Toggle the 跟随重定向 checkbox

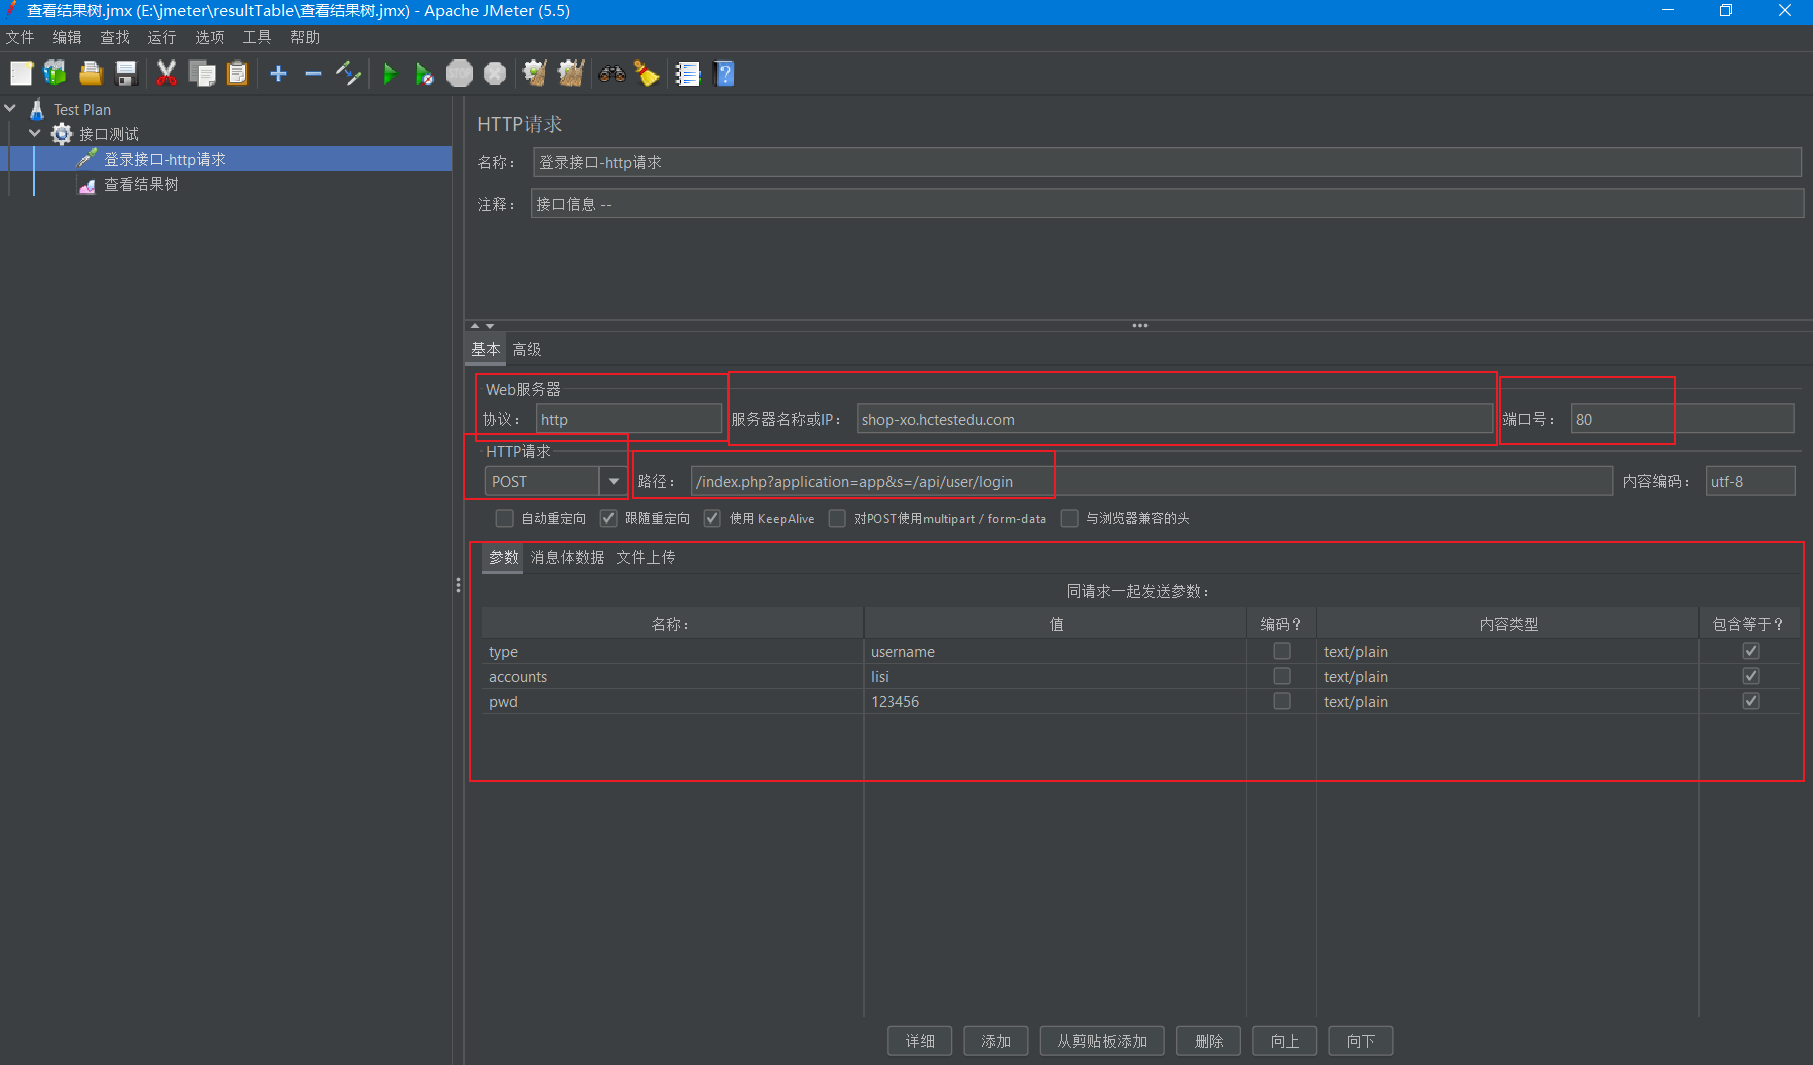pos(608,518)
